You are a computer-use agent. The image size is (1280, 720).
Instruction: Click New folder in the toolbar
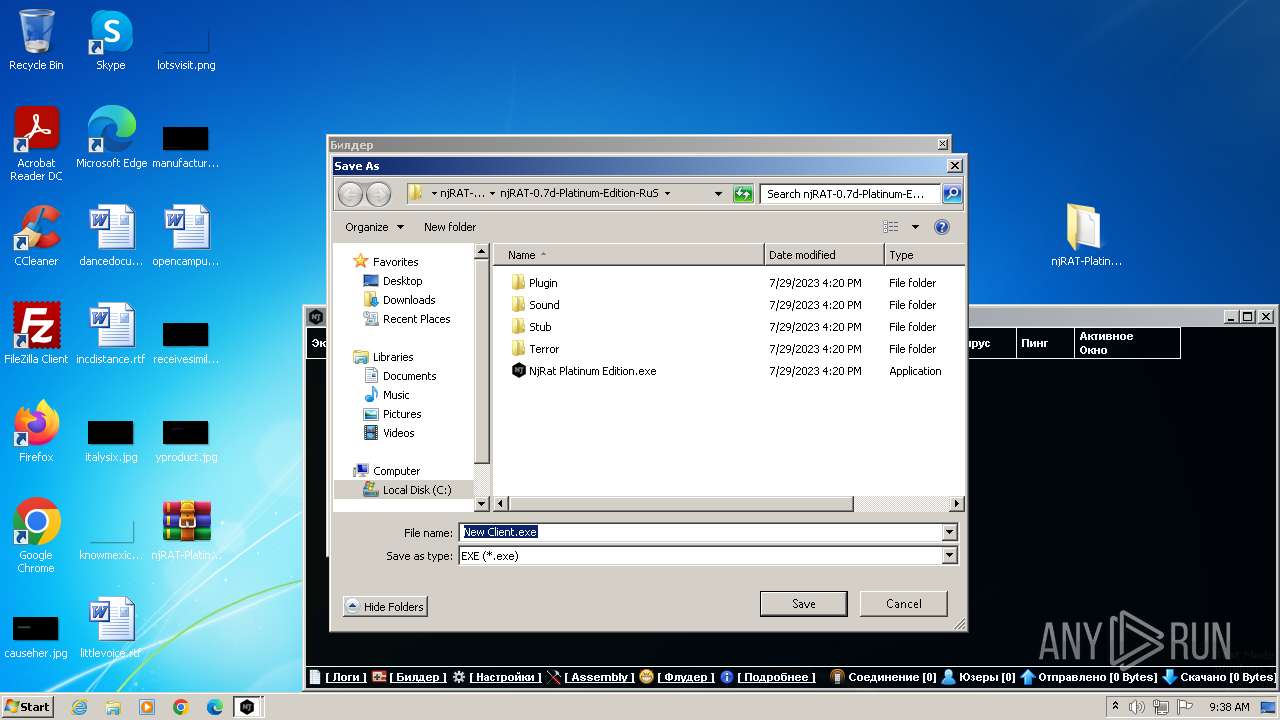tap(450, 227)
